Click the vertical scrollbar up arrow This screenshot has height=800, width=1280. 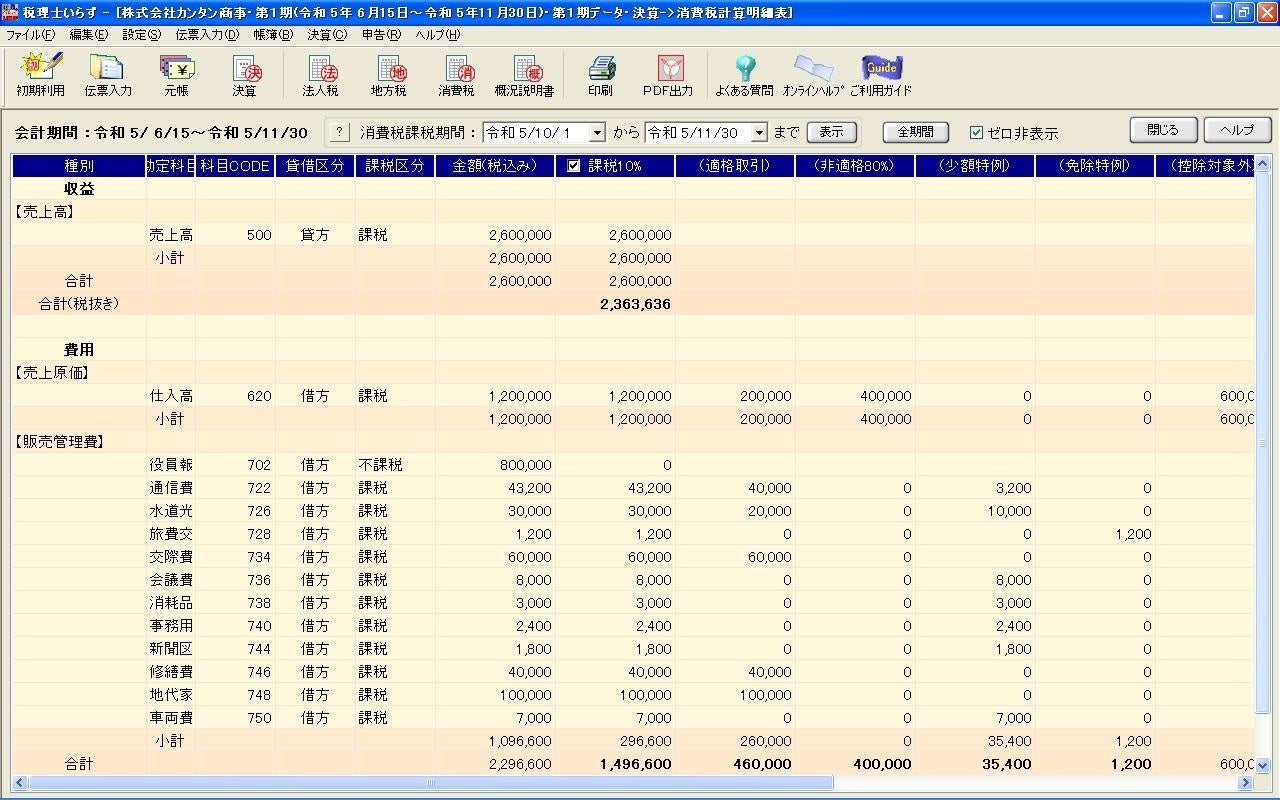coord(1262,164)
